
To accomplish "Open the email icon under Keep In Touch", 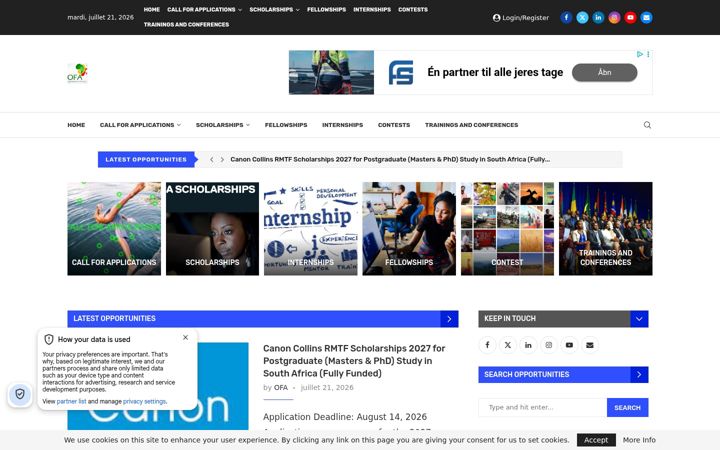I will point(590,345).
